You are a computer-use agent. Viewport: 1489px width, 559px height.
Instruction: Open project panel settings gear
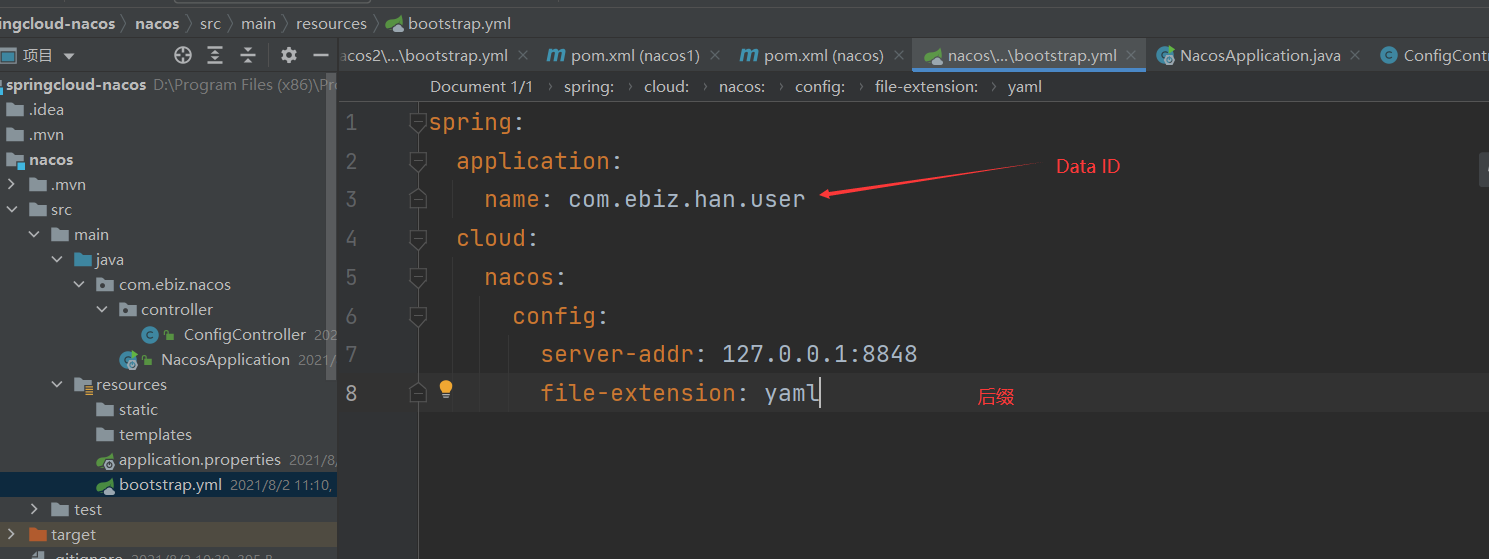click(x=289, y=55)
